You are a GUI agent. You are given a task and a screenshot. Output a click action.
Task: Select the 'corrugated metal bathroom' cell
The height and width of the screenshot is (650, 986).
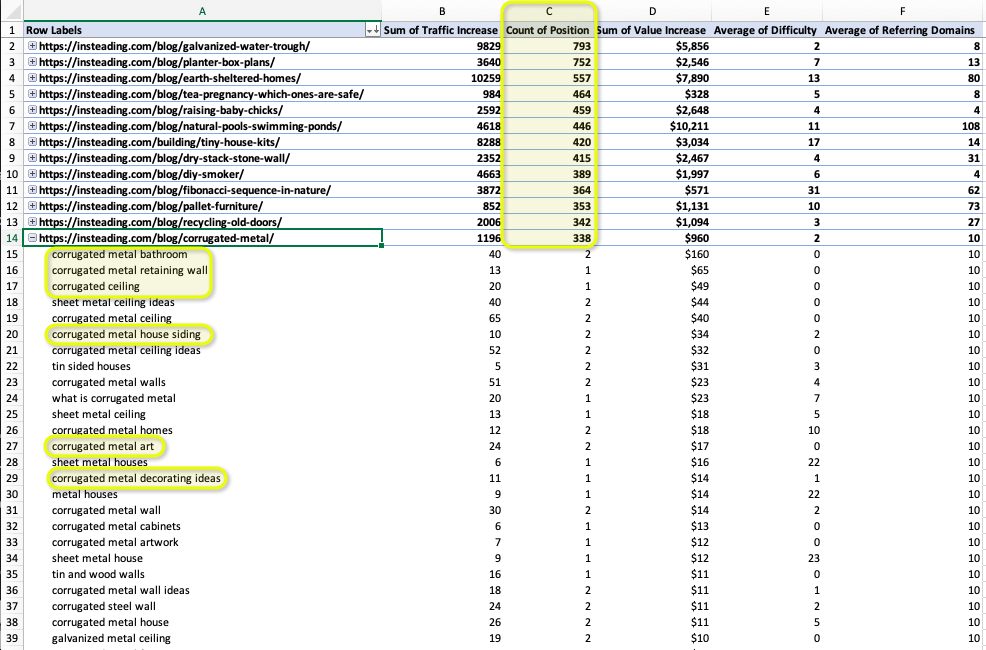coord(202,254)
